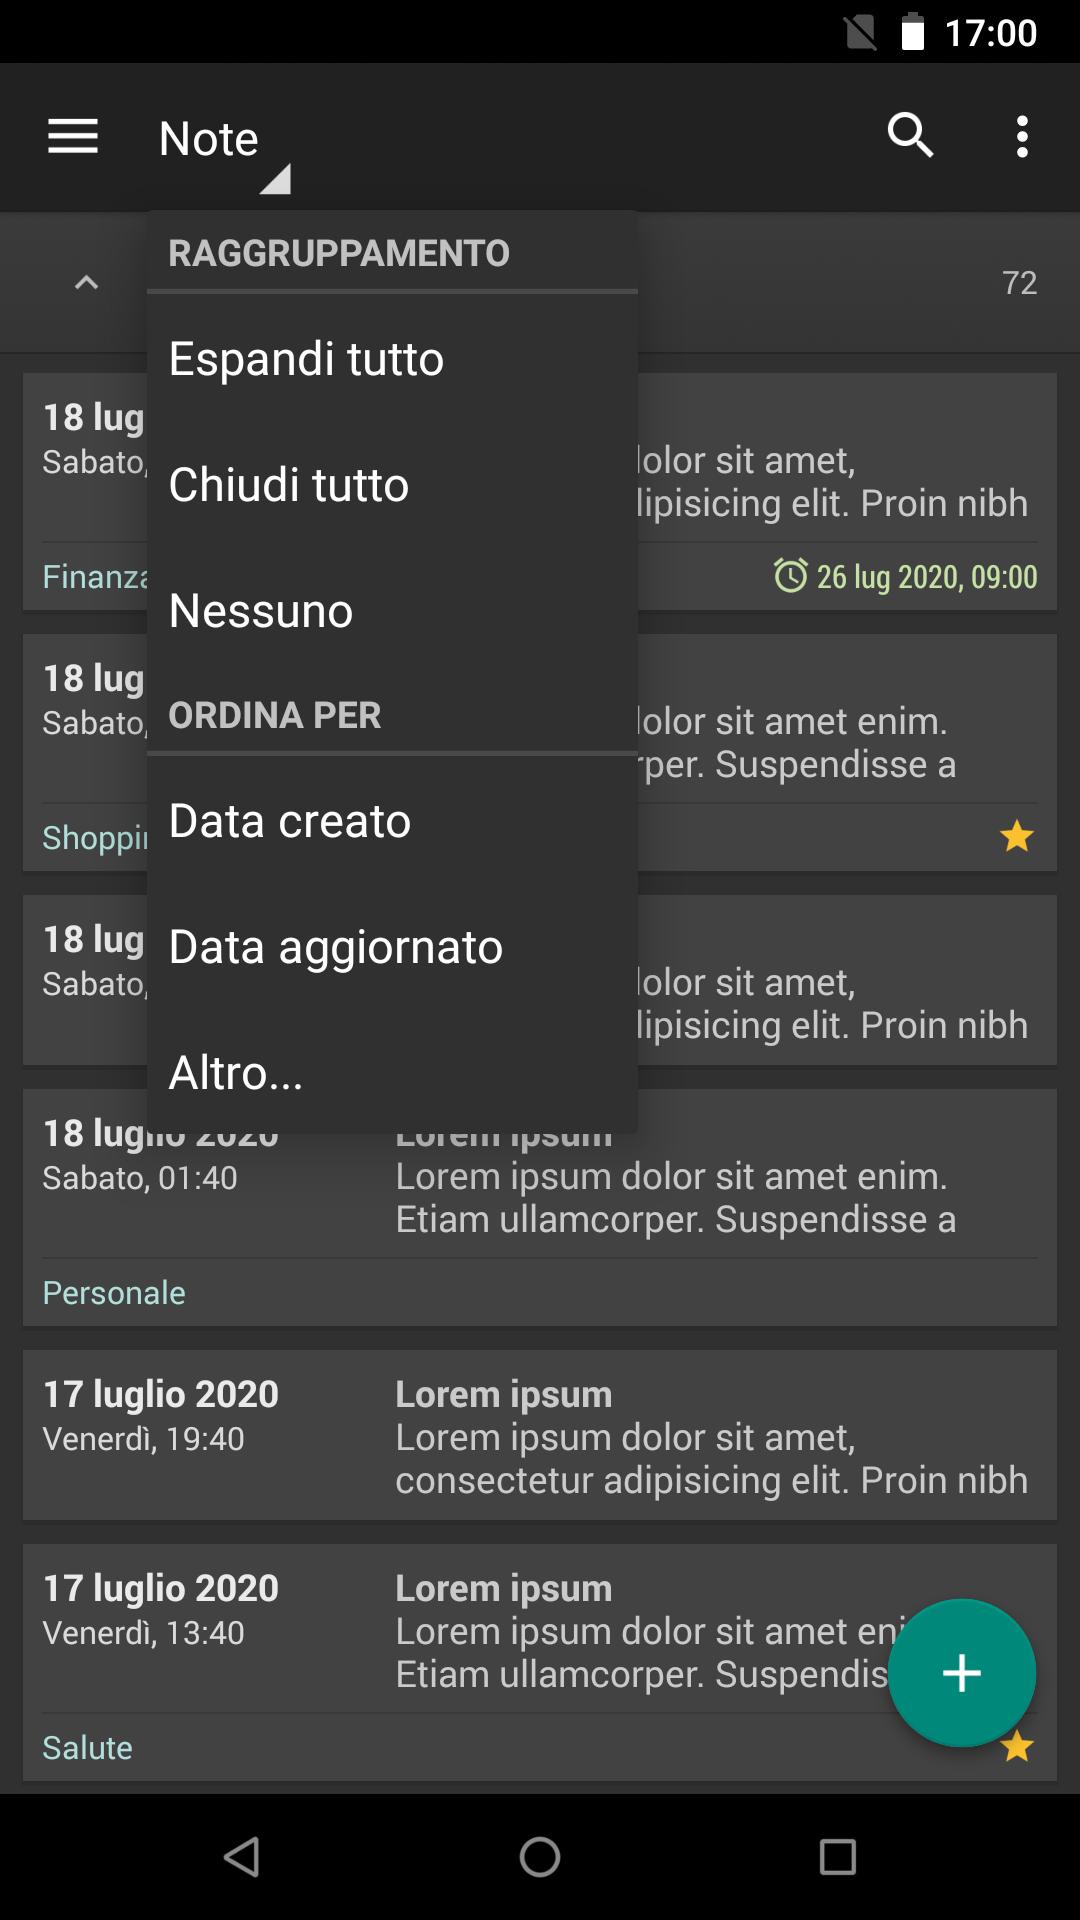Open the 17 luglio 2020 19:40 note
Viewport: 1080px width, 1920px height.
(x=540, y=1436)
